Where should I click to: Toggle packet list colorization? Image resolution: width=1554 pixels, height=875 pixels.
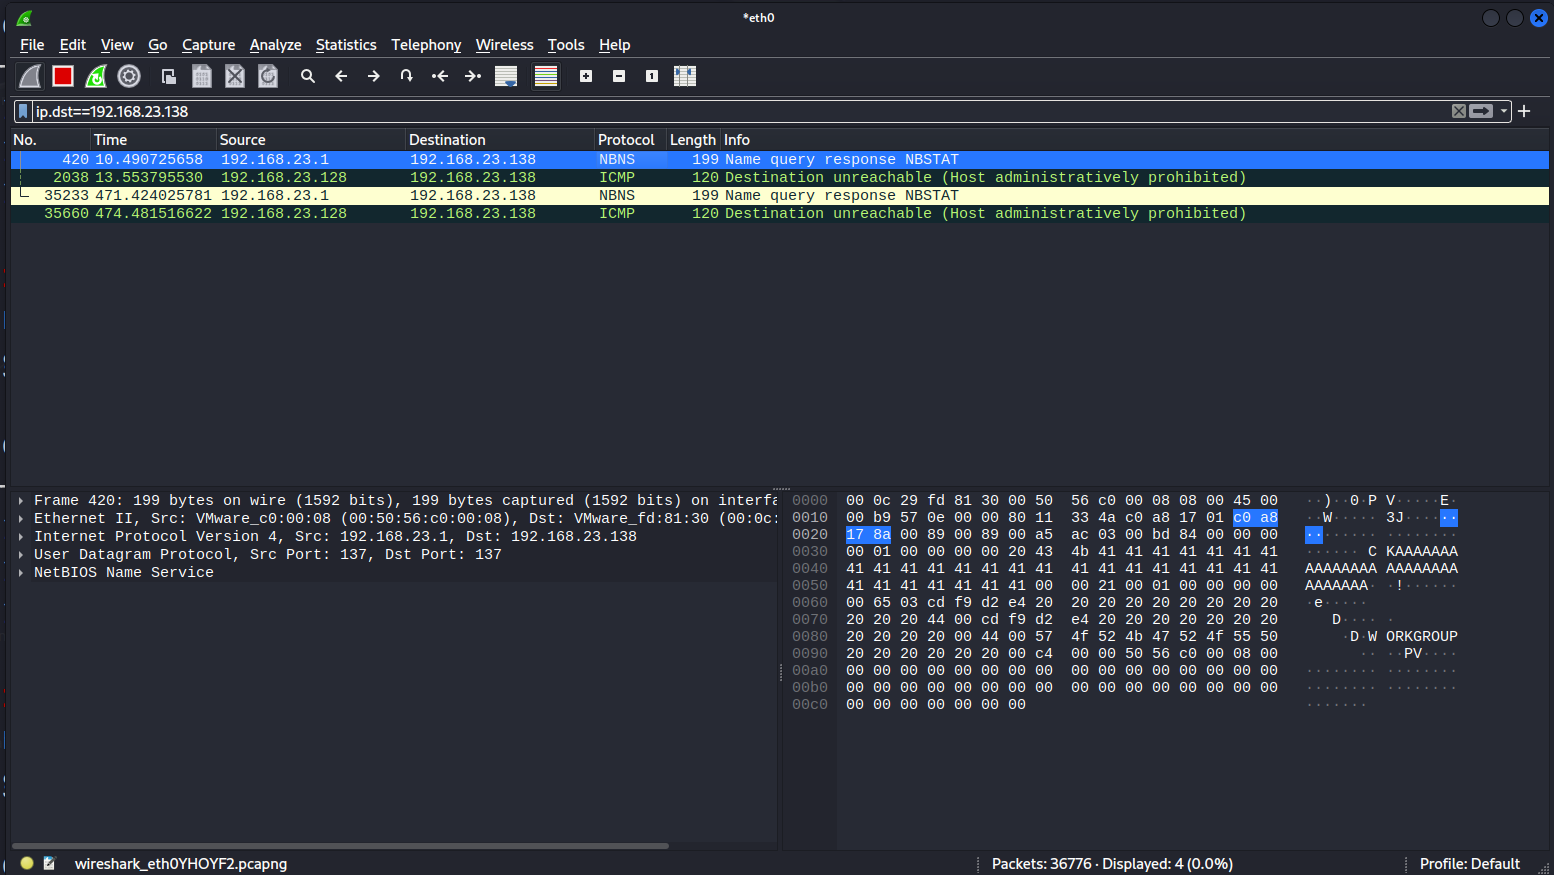pyautogui.click(x=546, y=76)
